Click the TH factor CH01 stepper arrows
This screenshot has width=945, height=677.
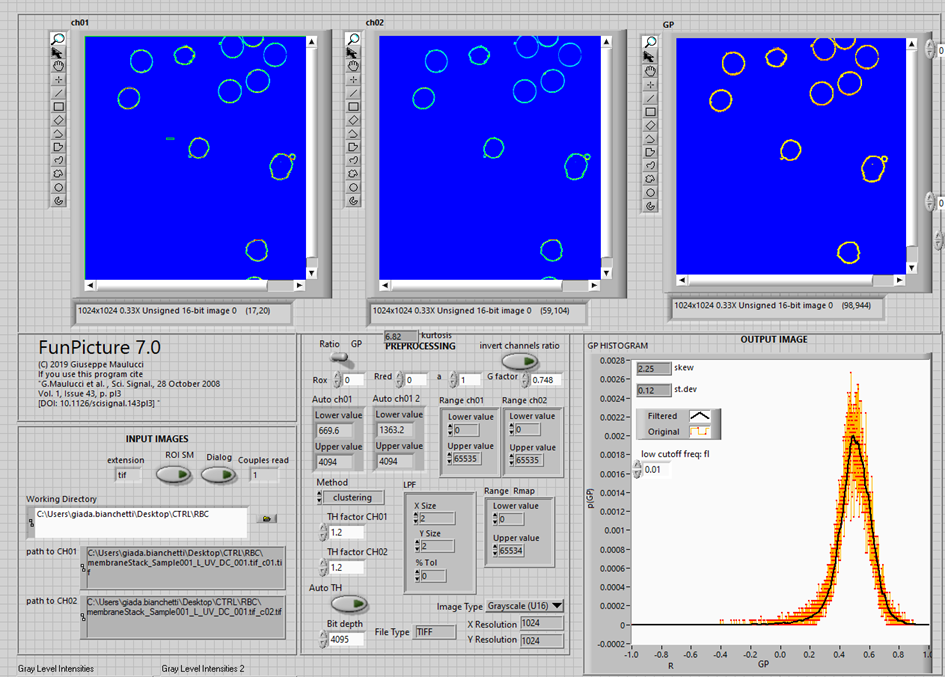click(323, 532)
